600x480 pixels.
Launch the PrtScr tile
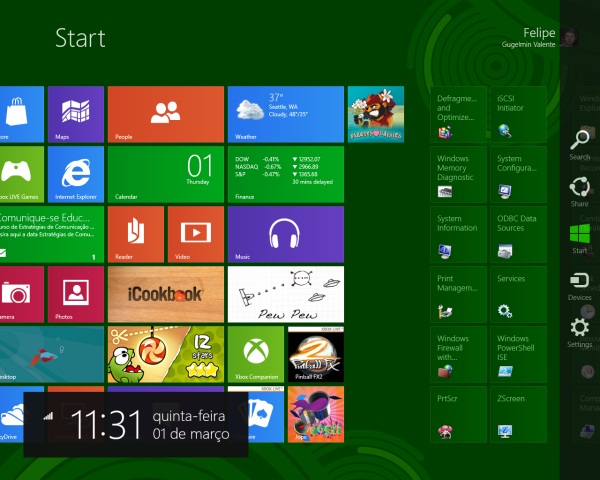pyautogui.click(x=458, y=414)
